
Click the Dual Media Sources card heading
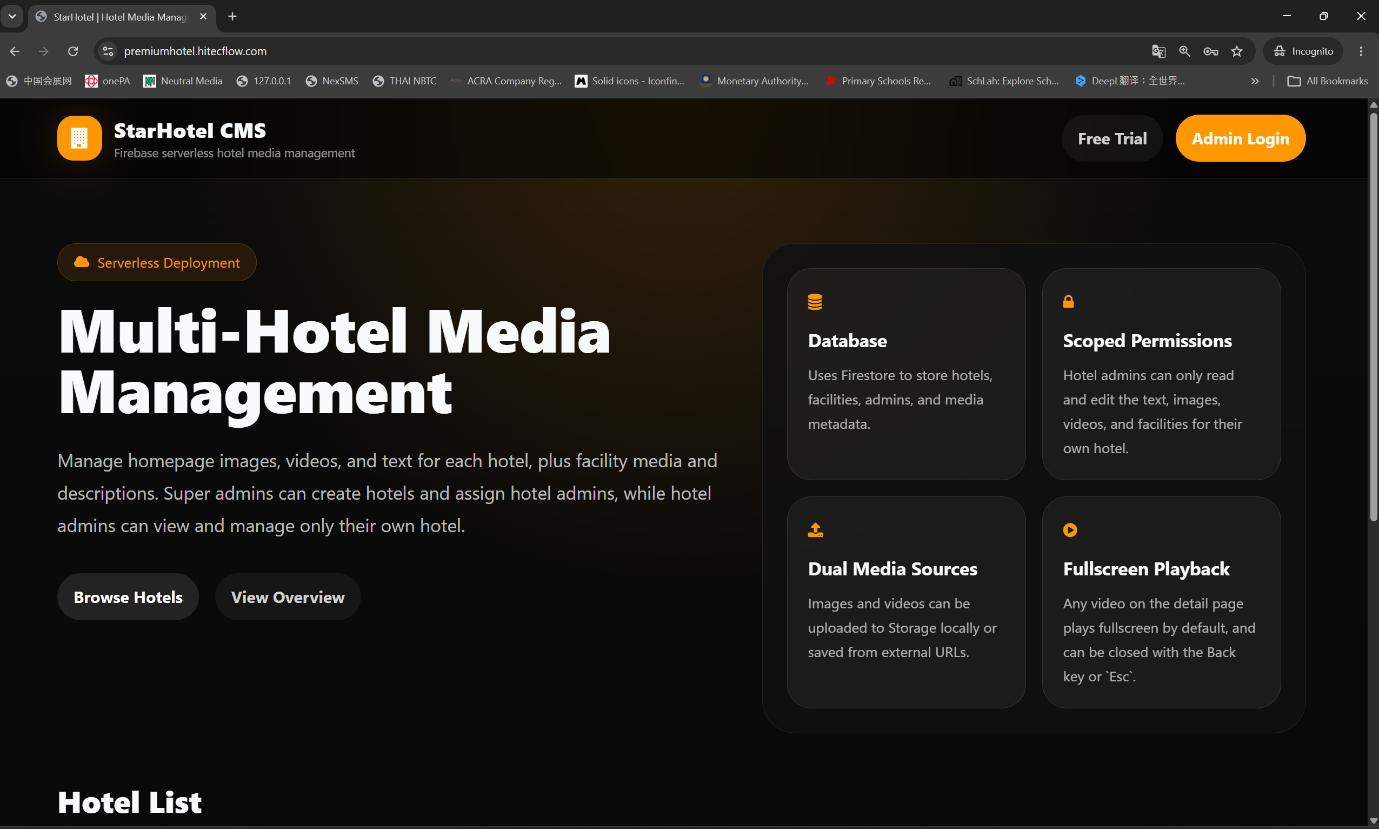pyautogui.click(x=893, y=569)
